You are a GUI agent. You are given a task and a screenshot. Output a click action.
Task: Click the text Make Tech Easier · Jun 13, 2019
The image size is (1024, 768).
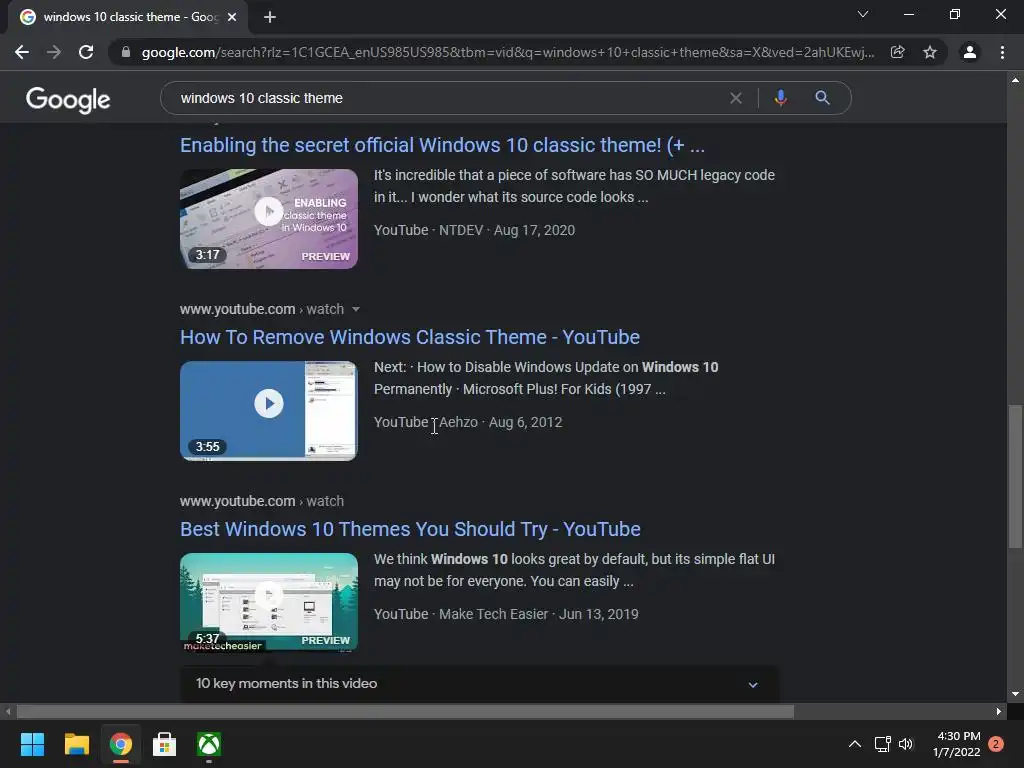click(x=539, y=614)
